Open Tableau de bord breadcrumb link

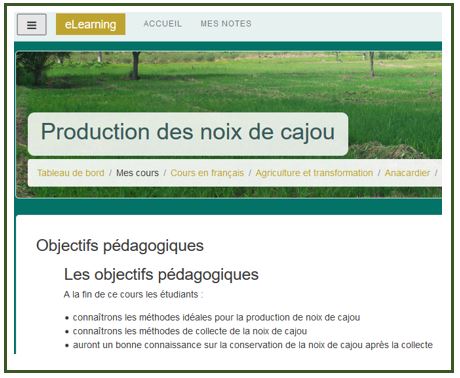(x=71, y=173)
